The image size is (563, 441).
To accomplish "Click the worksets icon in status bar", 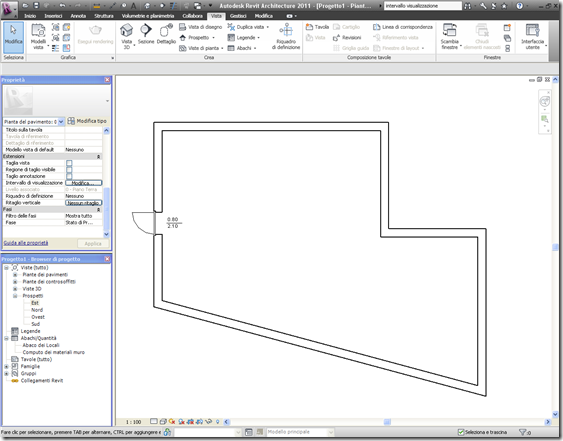I will click(x=167, y=432).
